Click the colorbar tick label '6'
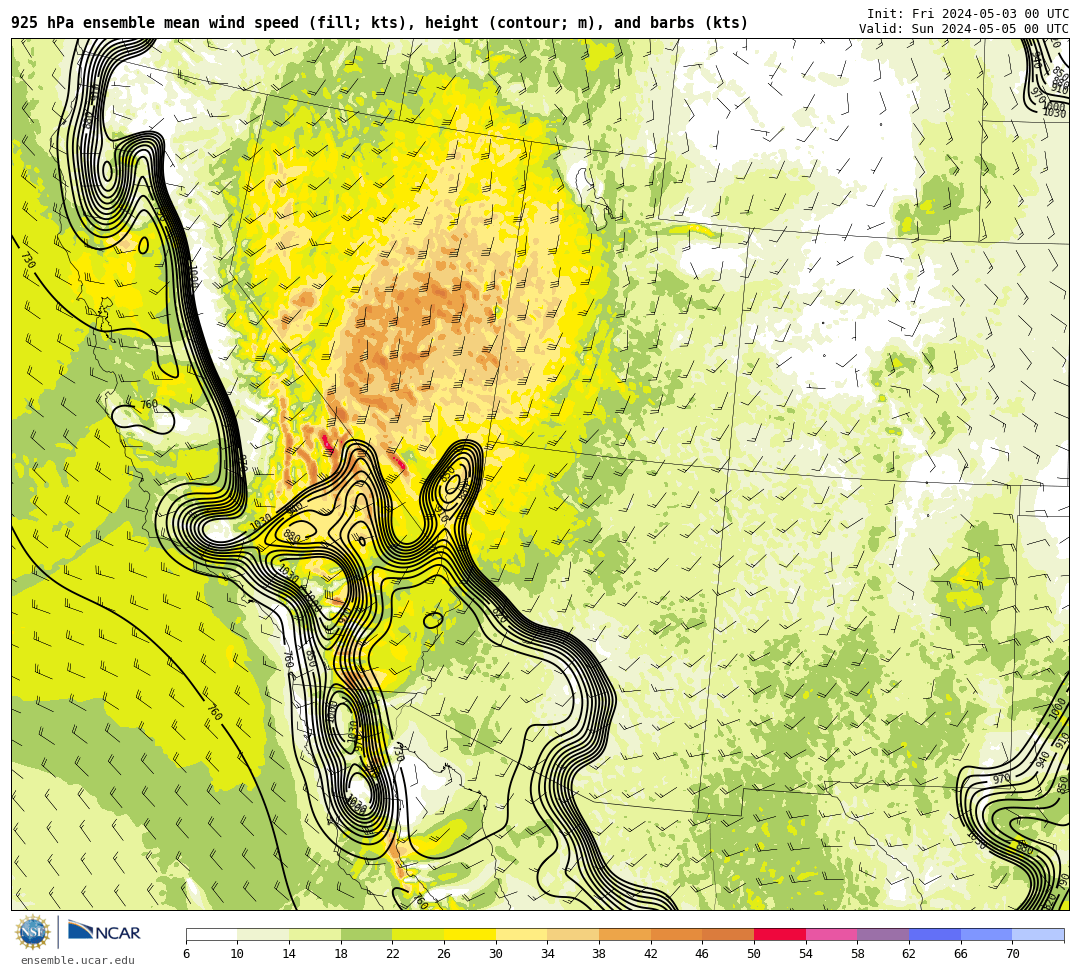 [x=186, y=954]
